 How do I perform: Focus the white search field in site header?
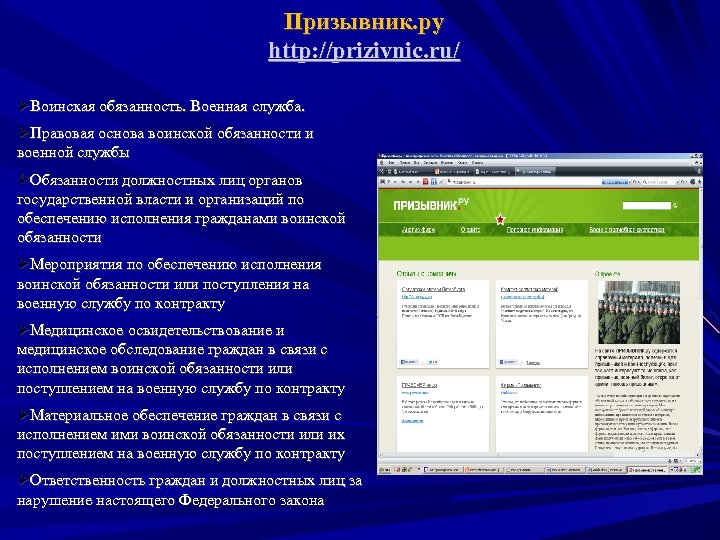[x=647, y=206]
